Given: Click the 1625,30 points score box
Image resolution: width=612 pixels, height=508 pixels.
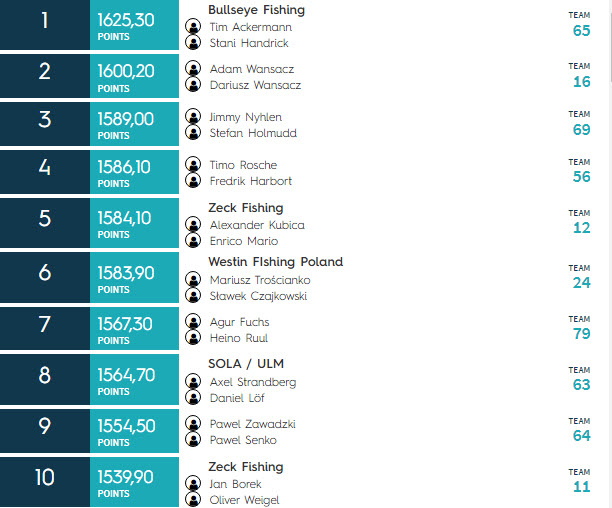Looking at the screenshot, I should tap(134, 25).
